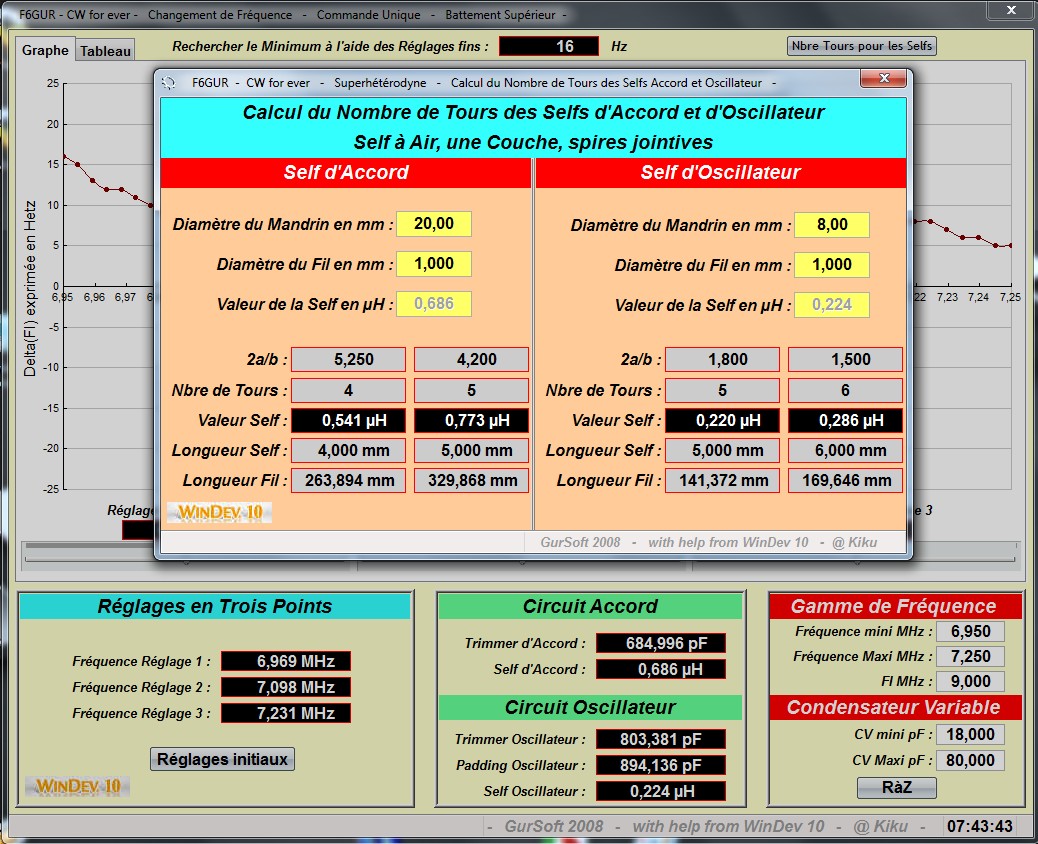Image resolution: width=1038 pixels, height=844 pixels.
Task: Switch to the Tableau tab
Action: pyautogui.click(x=106, y=51)
